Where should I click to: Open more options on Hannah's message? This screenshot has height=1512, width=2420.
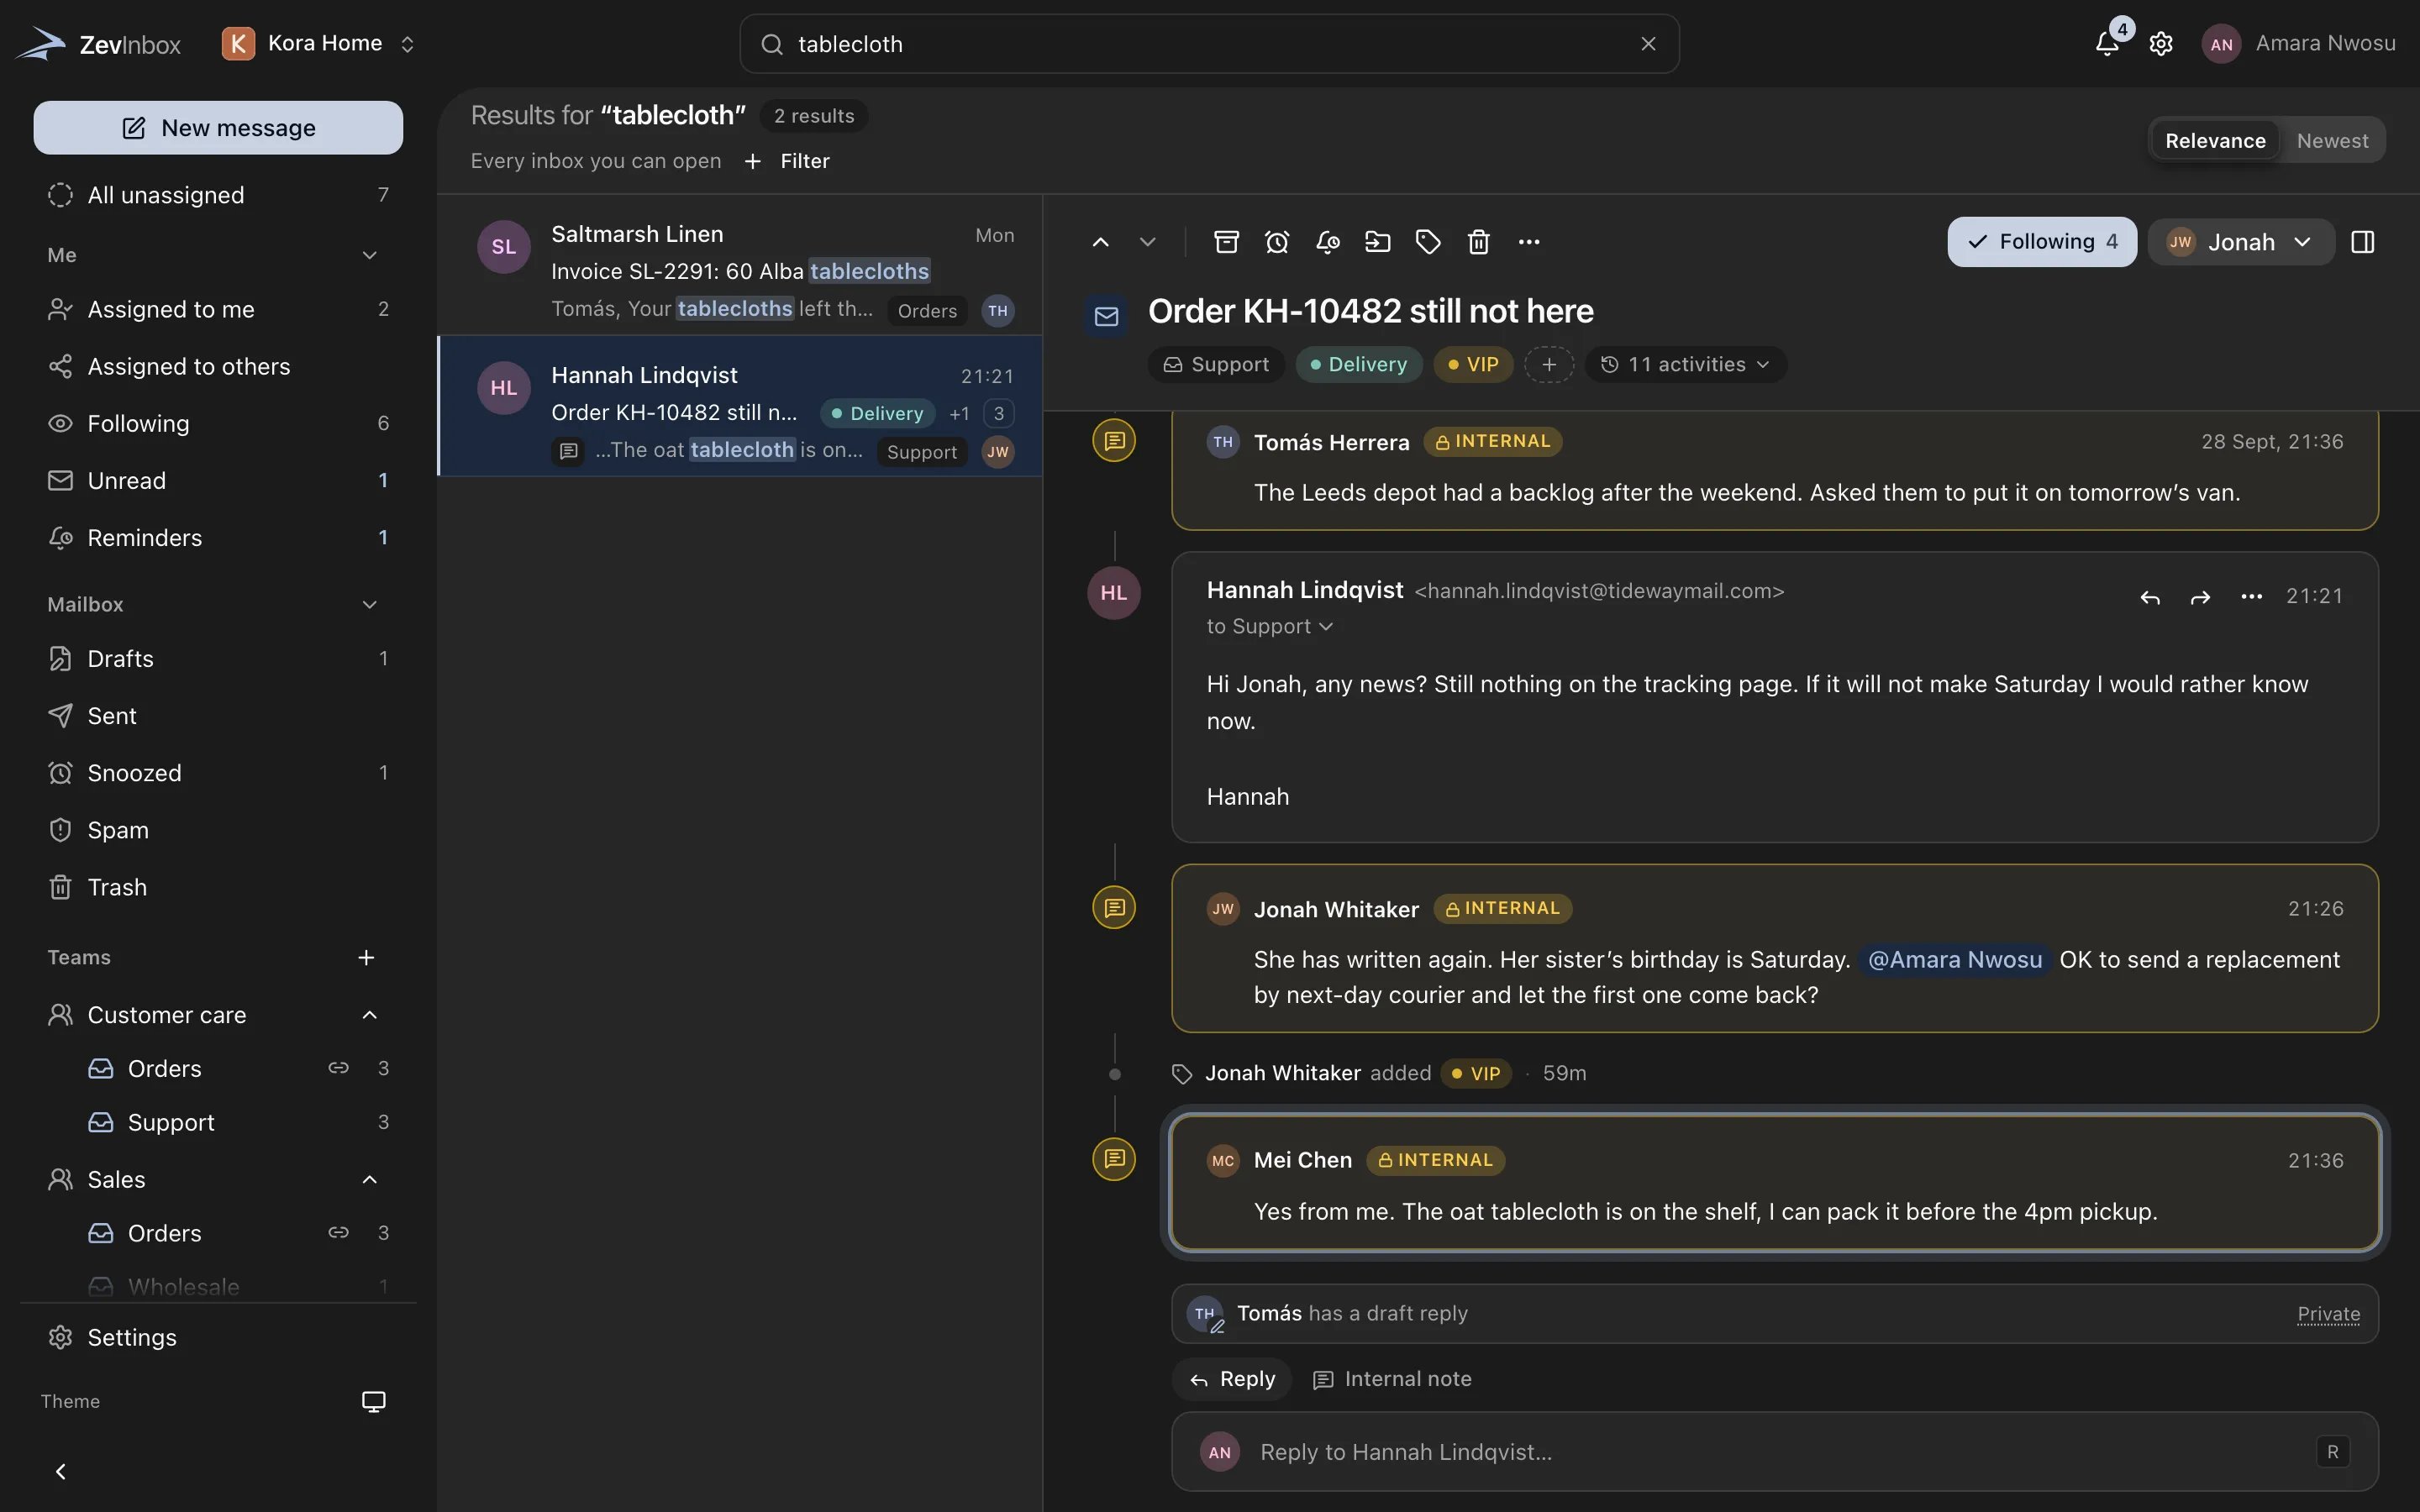tap(2251, 597)
